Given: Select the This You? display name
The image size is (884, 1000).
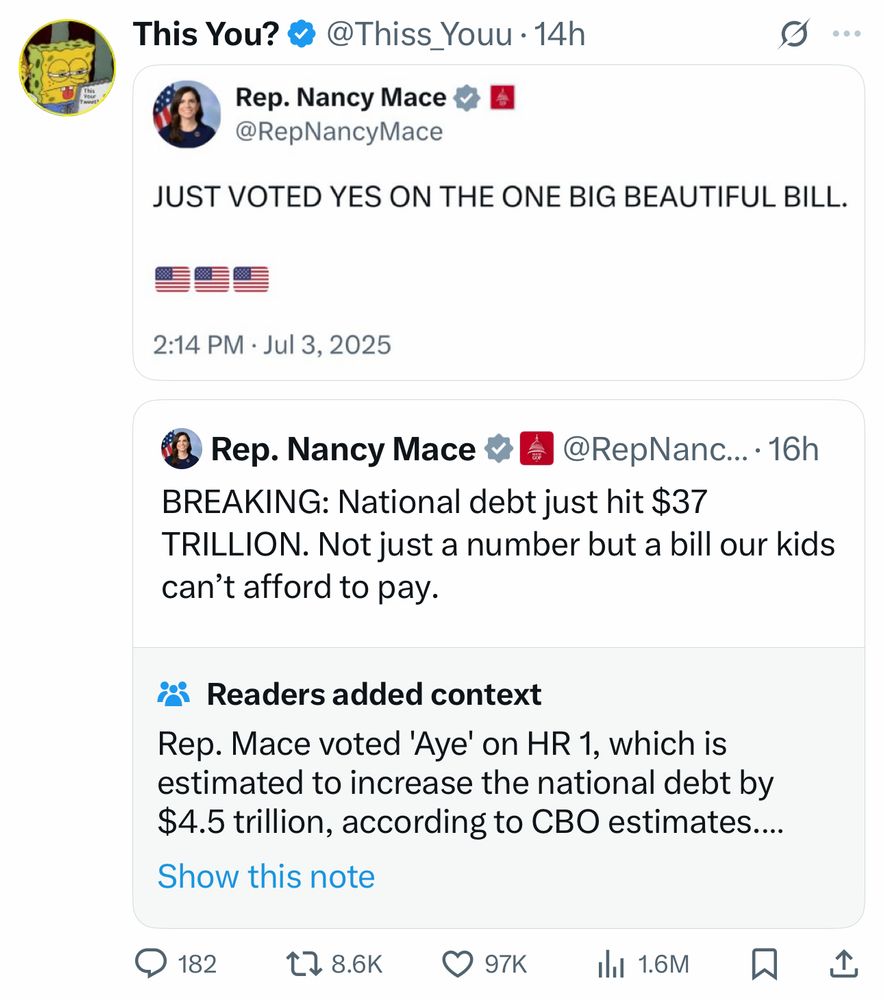Looking at the screenshot, I should point(207,34).
